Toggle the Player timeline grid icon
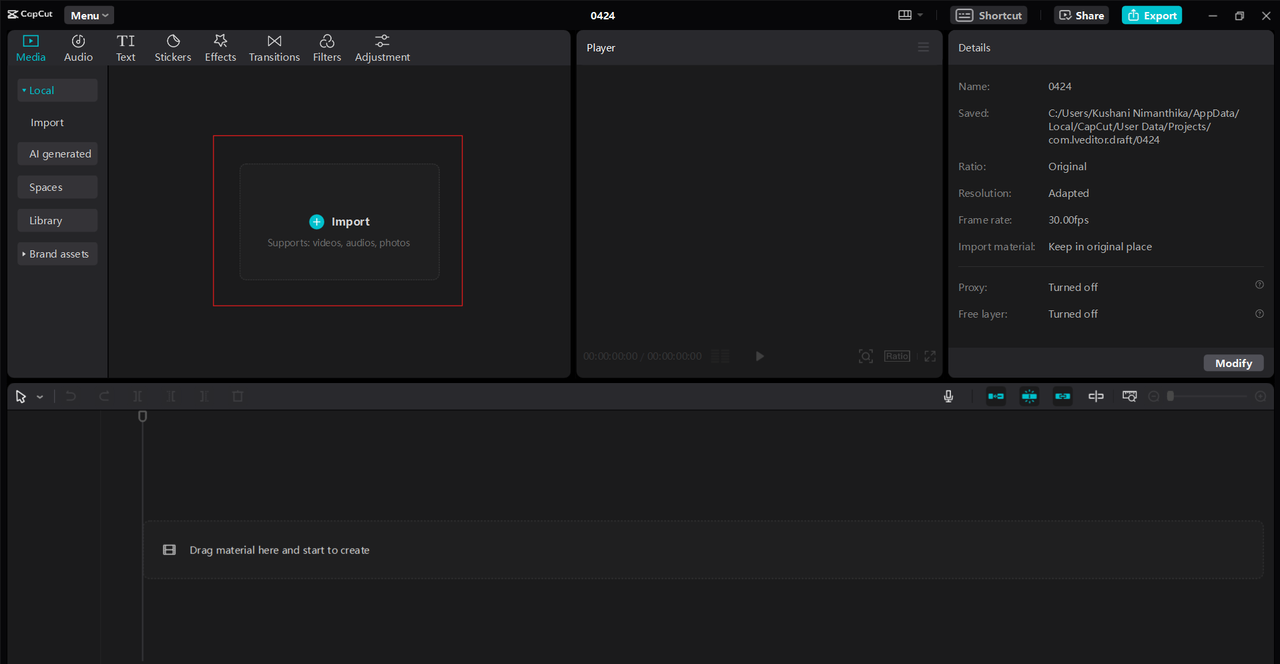This screenshot has width=1280, height=664. pos(720,356)
